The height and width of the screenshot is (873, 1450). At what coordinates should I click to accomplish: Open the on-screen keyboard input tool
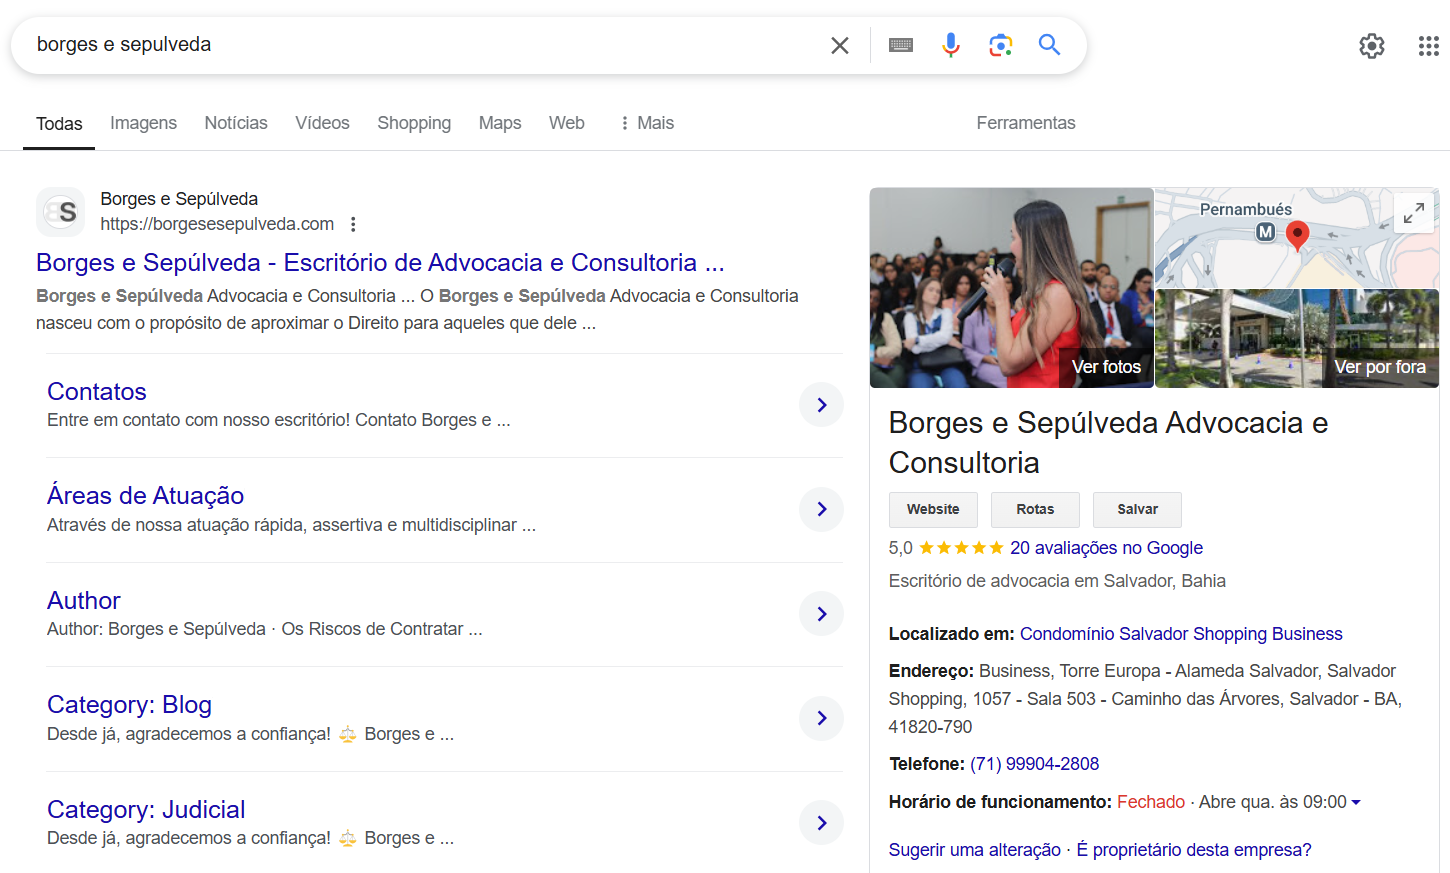click(901, 45)
